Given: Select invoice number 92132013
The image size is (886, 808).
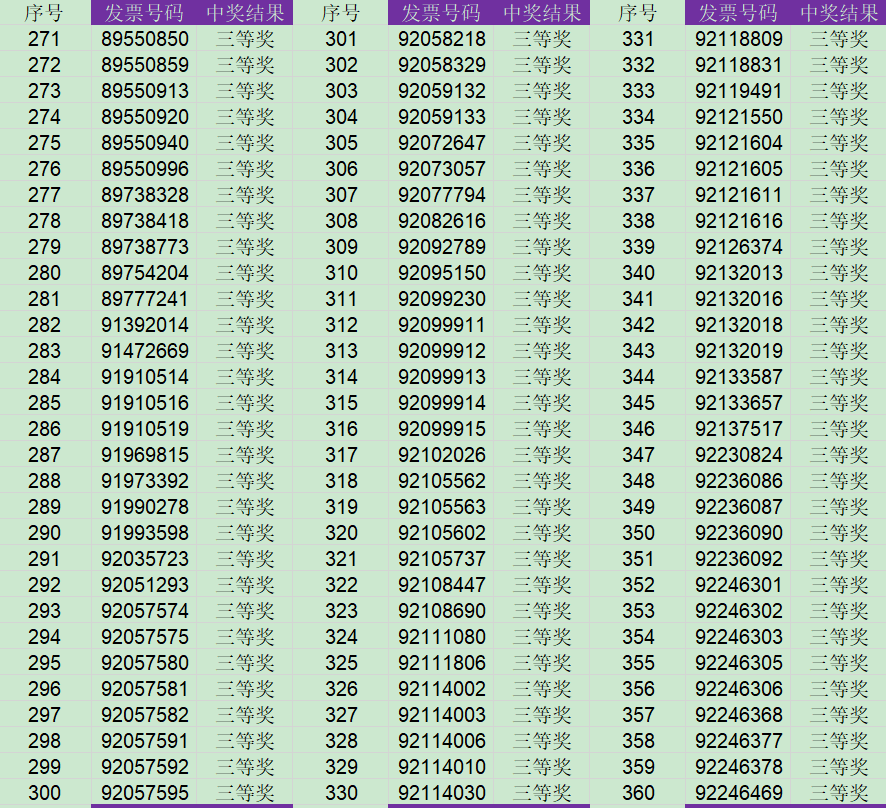Looking at the screenshot, I should 739,273.
